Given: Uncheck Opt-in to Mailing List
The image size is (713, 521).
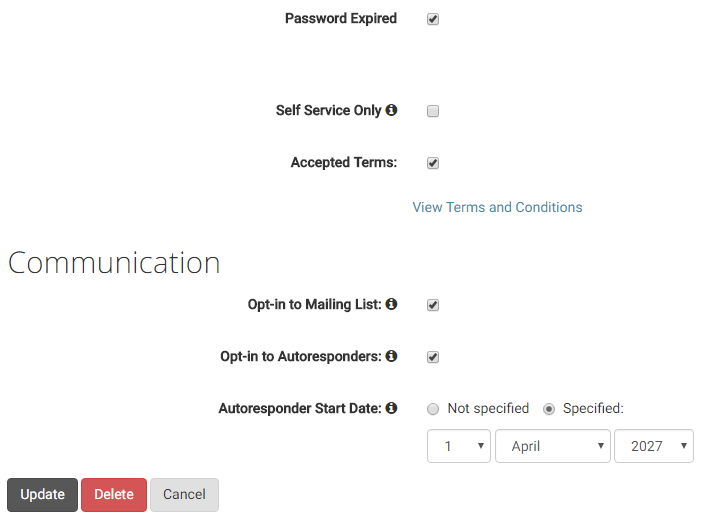Looking at the screenshot, I should tap(433, 305).
